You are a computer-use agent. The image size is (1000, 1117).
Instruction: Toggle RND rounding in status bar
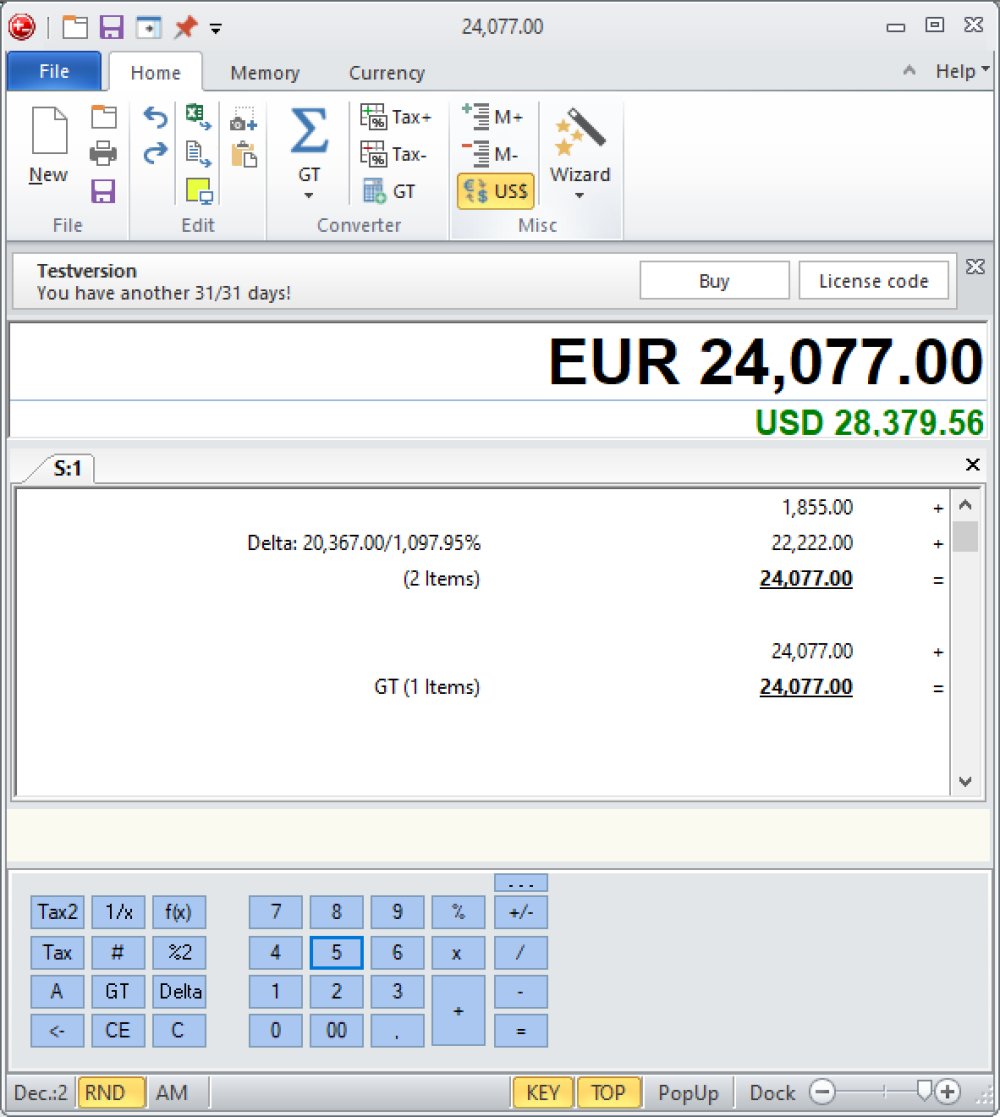[111, 1092]
